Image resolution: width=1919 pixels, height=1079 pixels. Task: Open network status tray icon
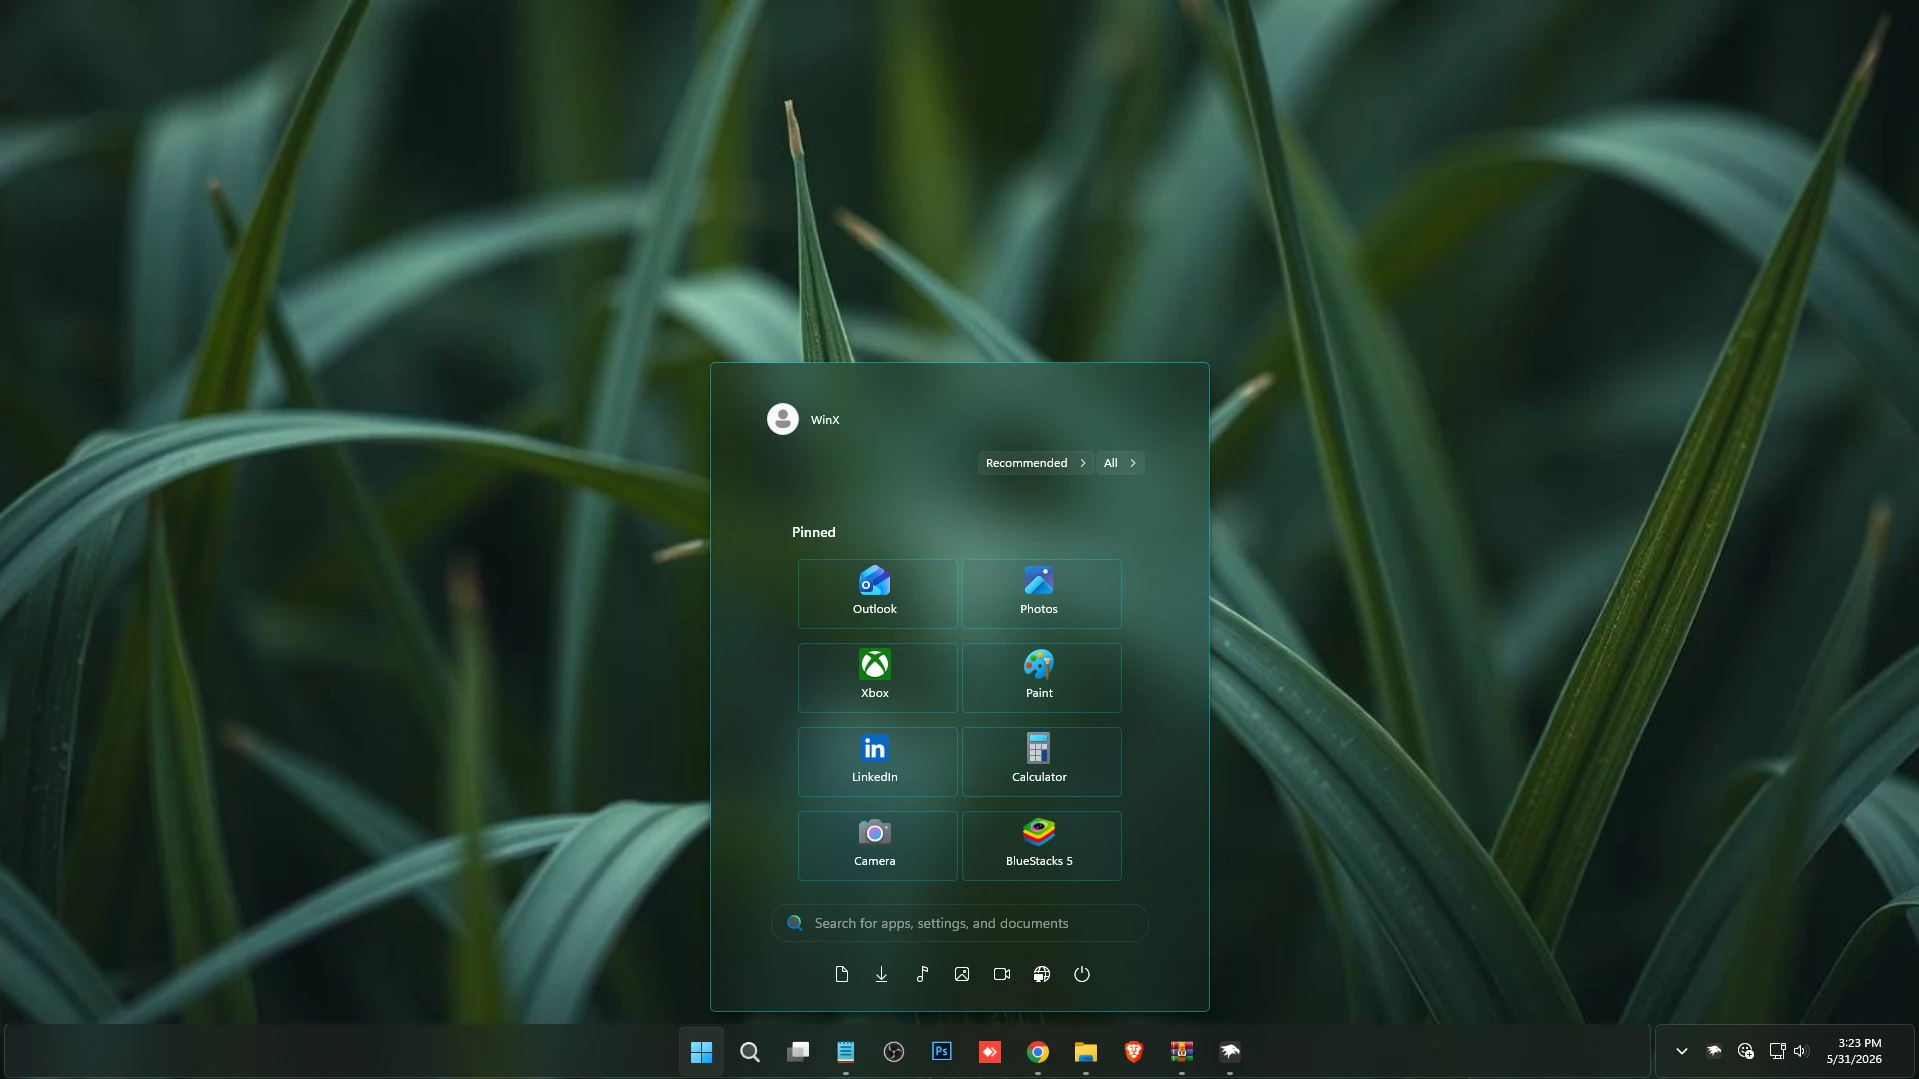pyautogui.click(x=1777, y=1051)
